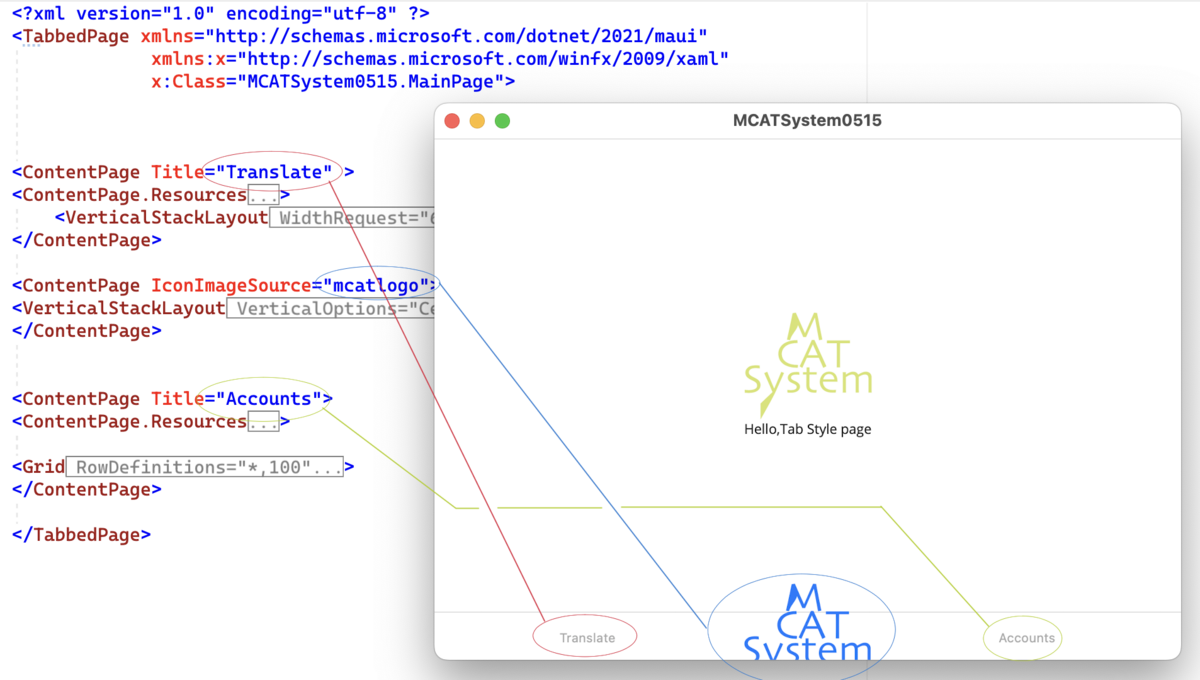This screenshot has width=1200, height=680.
Task: Click the "Hello,Tab Style page" label
Action: pyautogui.click(x=806, y=428)
